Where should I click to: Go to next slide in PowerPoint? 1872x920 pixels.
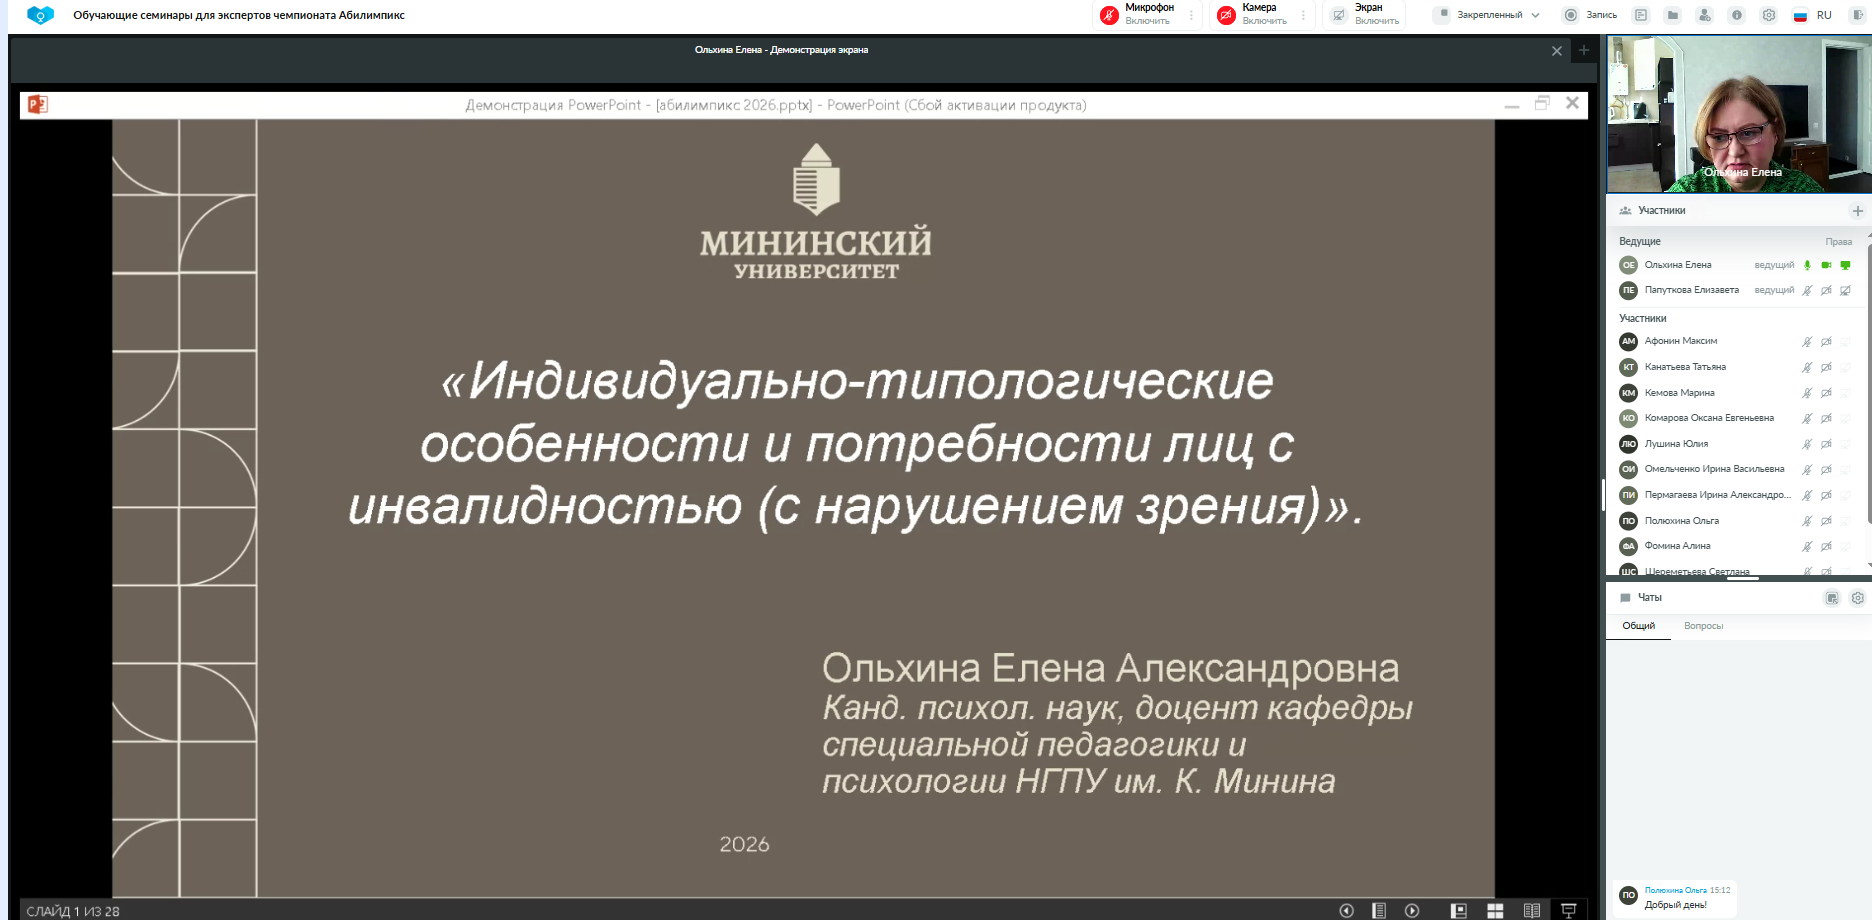[x=1412, y=910]
